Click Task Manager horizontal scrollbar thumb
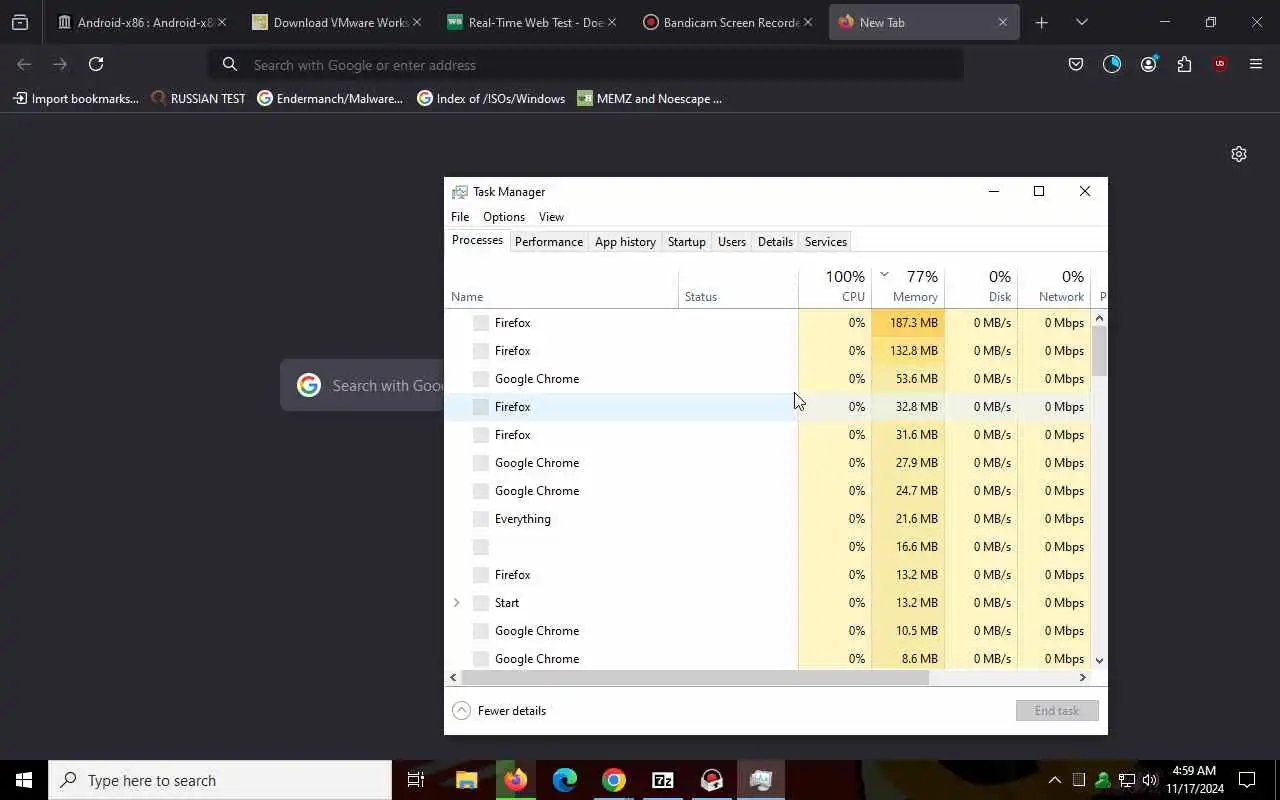 coord(695,677)
